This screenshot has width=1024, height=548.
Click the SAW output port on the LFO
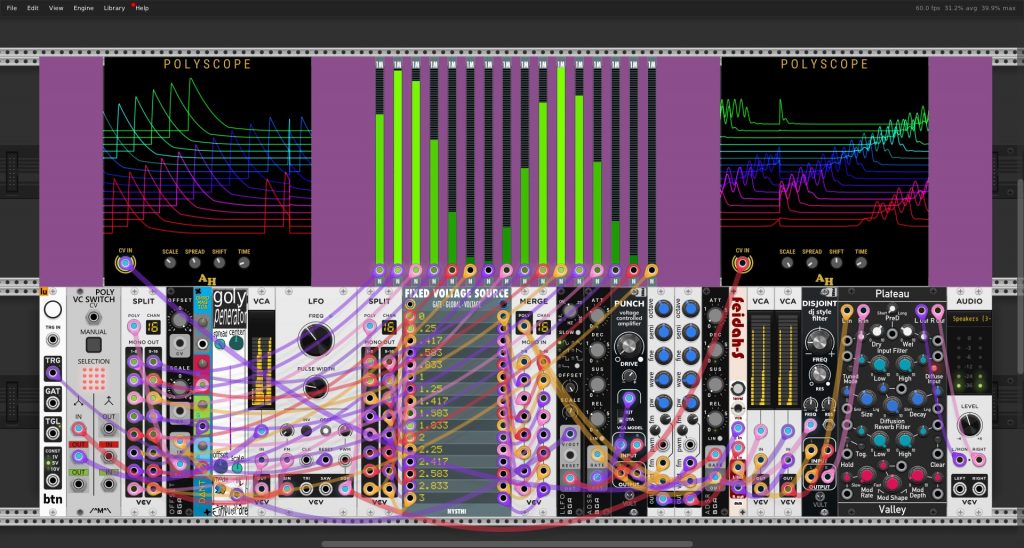[325, 489]
